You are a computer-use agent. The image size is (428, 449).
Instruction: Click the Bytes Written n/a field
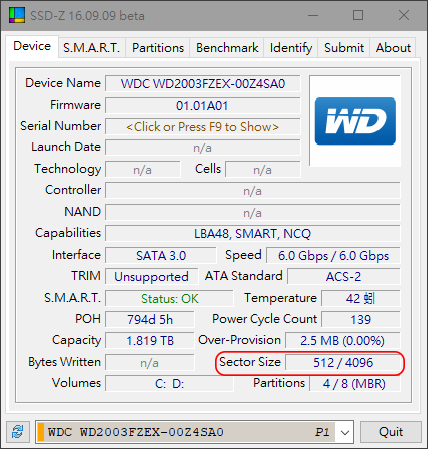[x=150, y=363]
